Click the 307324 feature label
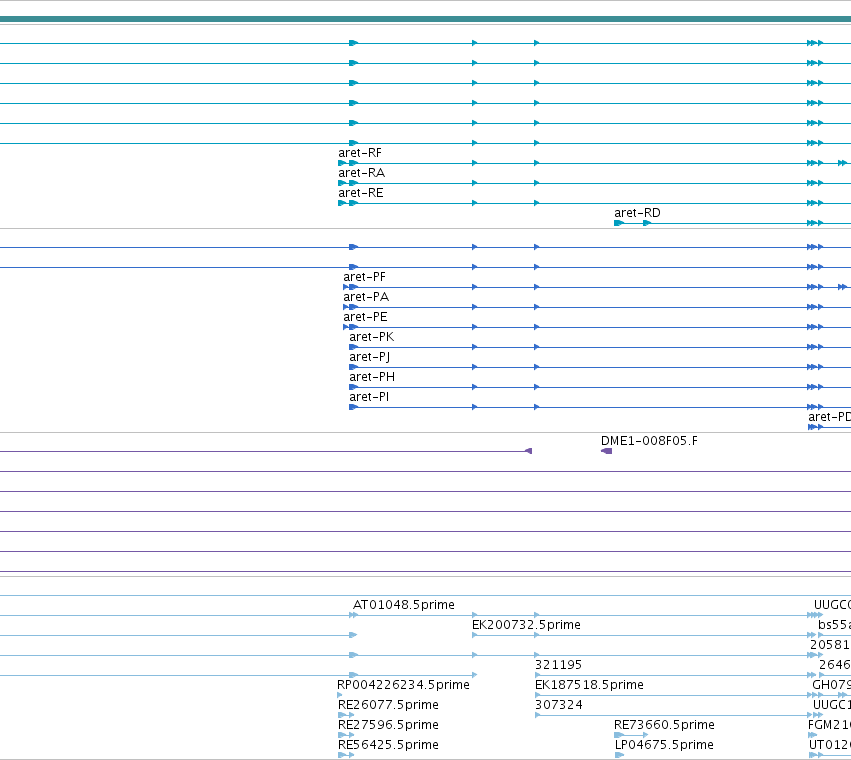 point(559,705)
